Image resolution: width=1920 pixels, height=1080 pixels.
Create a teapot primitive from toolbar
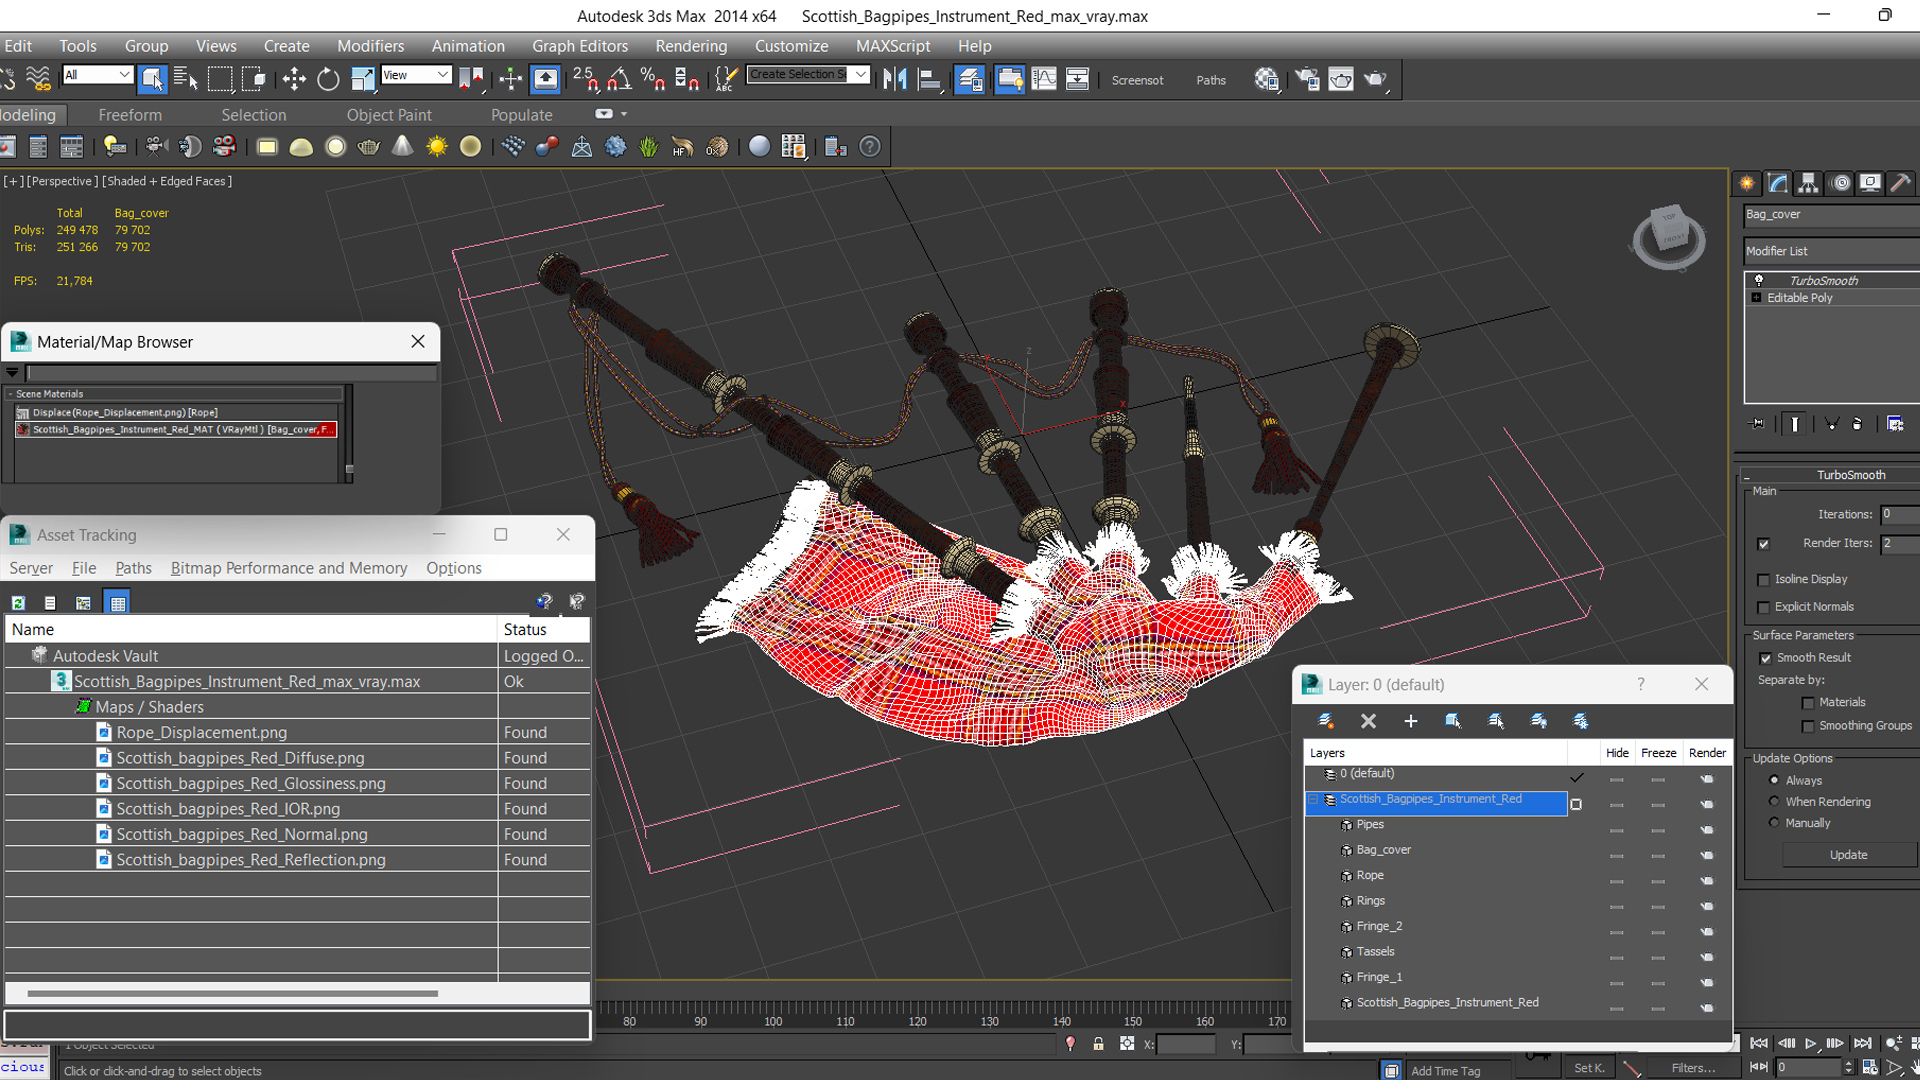[x=369, y=147]
